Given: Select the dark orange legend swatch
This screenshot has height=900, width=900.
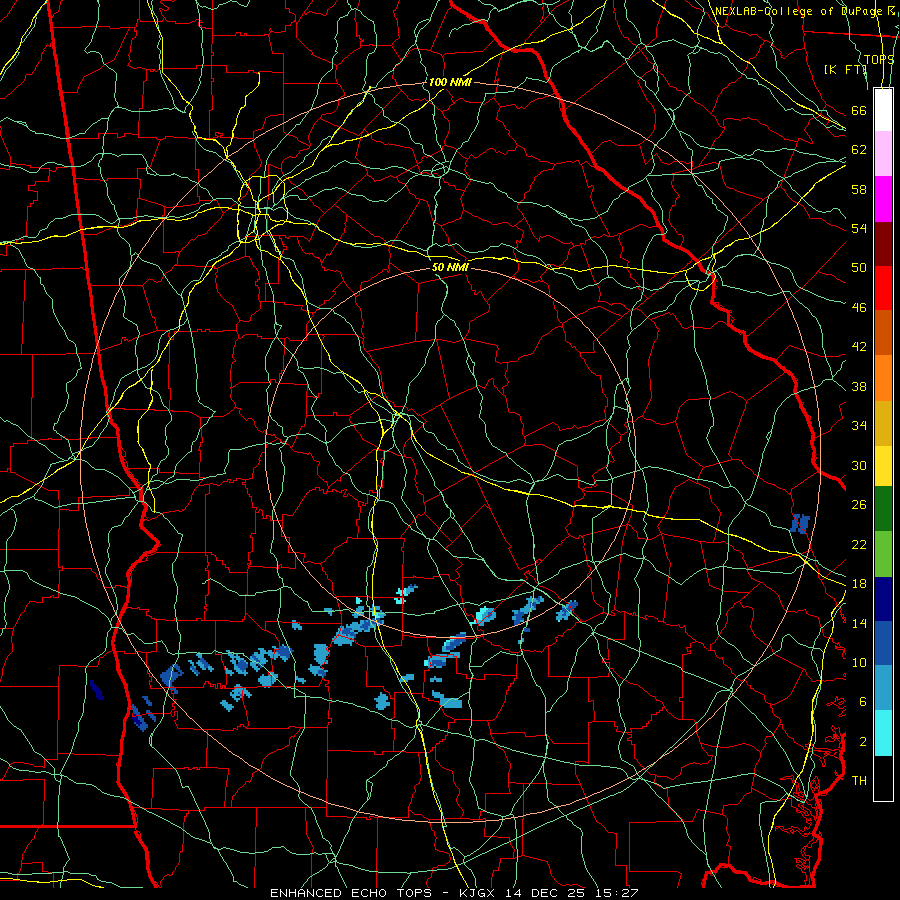Looking at the screenshot, I should (883, 333).
